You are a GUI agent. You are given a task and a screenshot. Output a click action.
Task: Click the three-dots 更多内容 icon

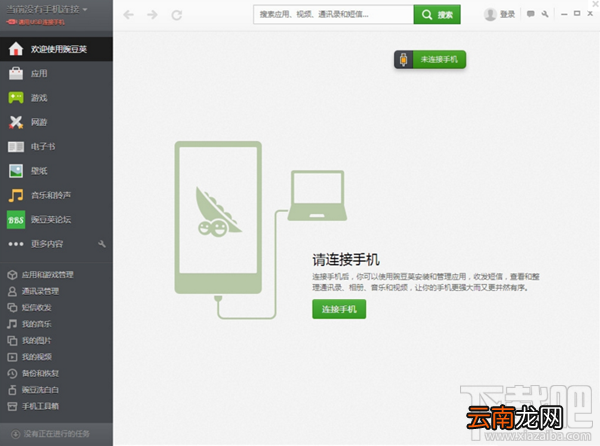(x=16, y=244)
